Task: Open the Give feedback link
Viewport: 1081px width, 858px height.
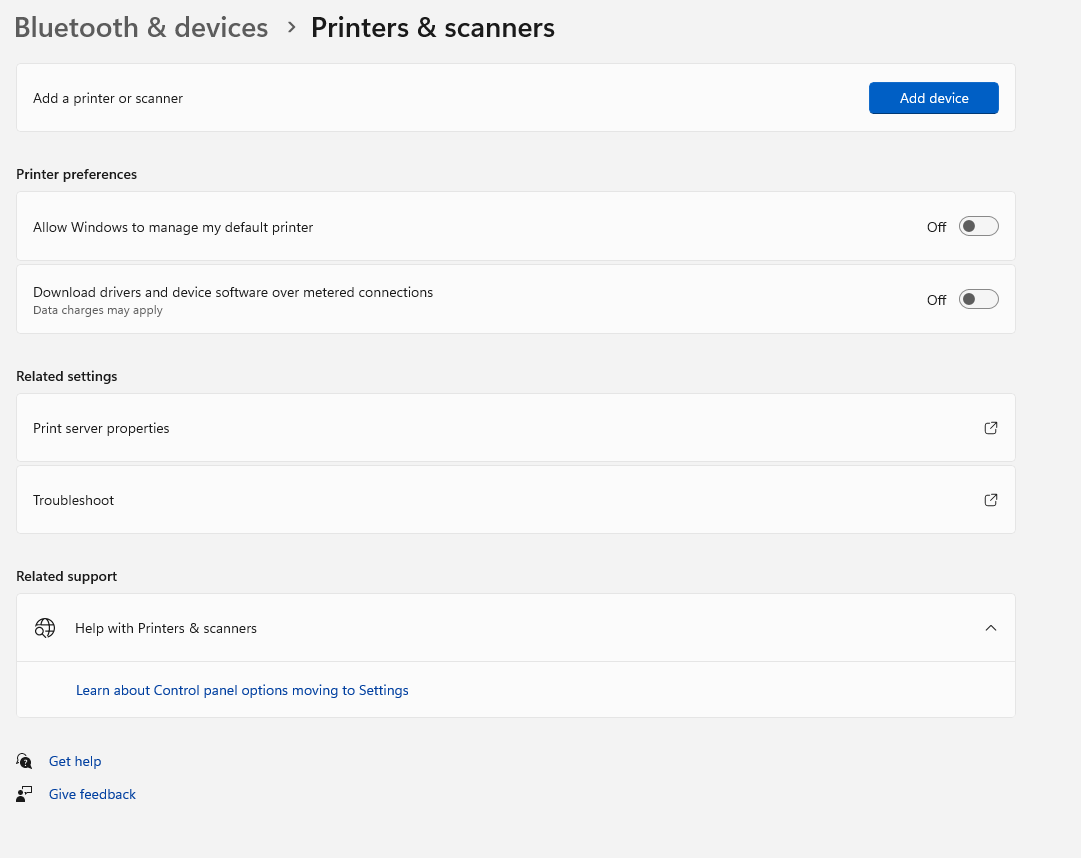Action: (x=92, y=794)
